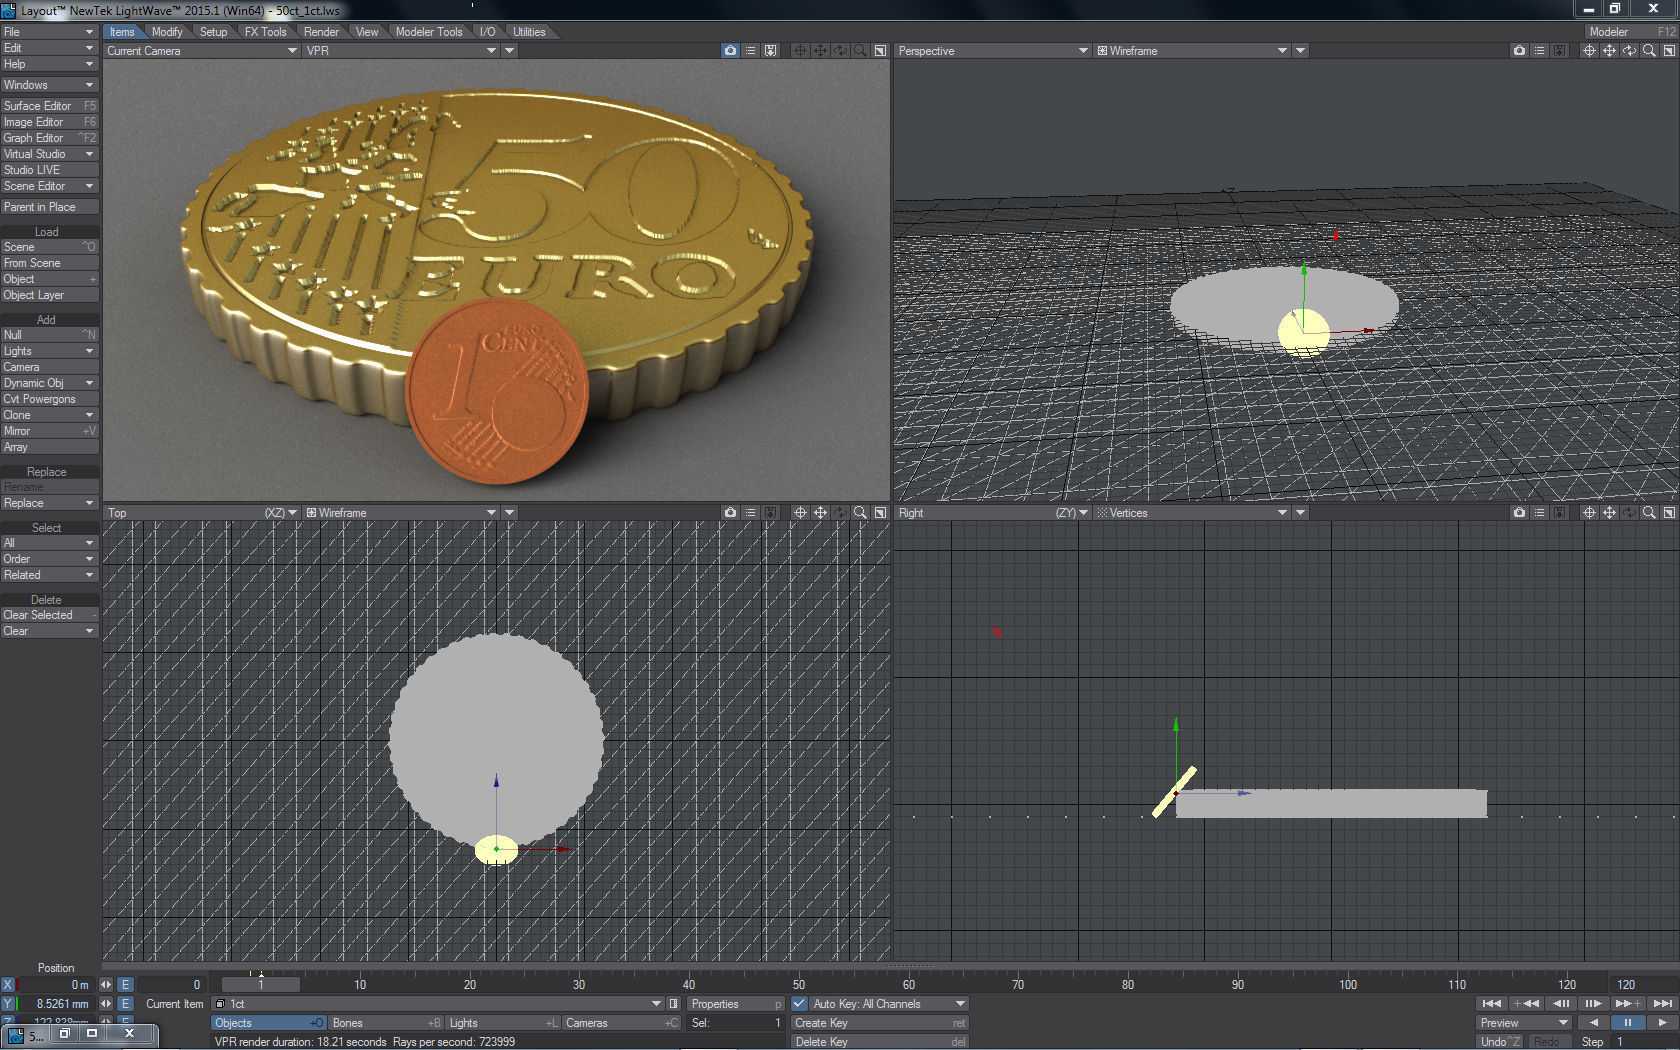Screen dimensions: 1680x1050
Task: Maximize the Top viewport
Action: click(x=880, y=512)
